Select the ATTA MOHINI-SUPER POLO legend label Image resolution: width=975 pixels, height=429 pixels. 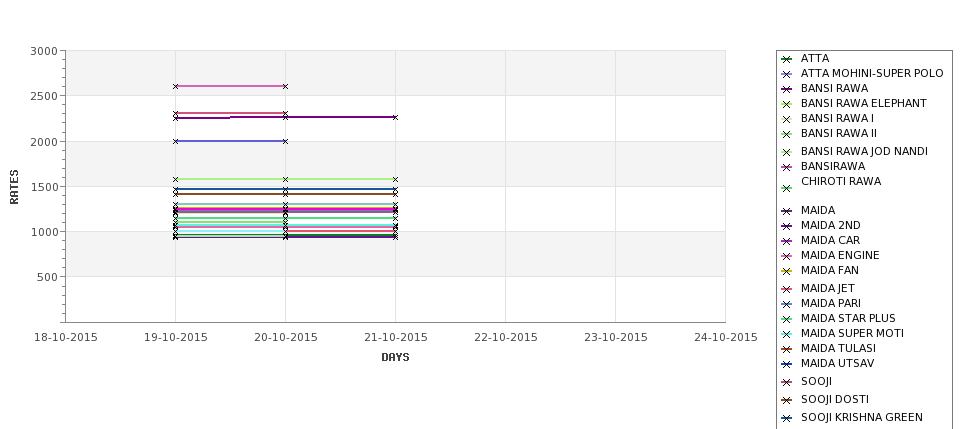pyautogui.click(x=872, y=73)
